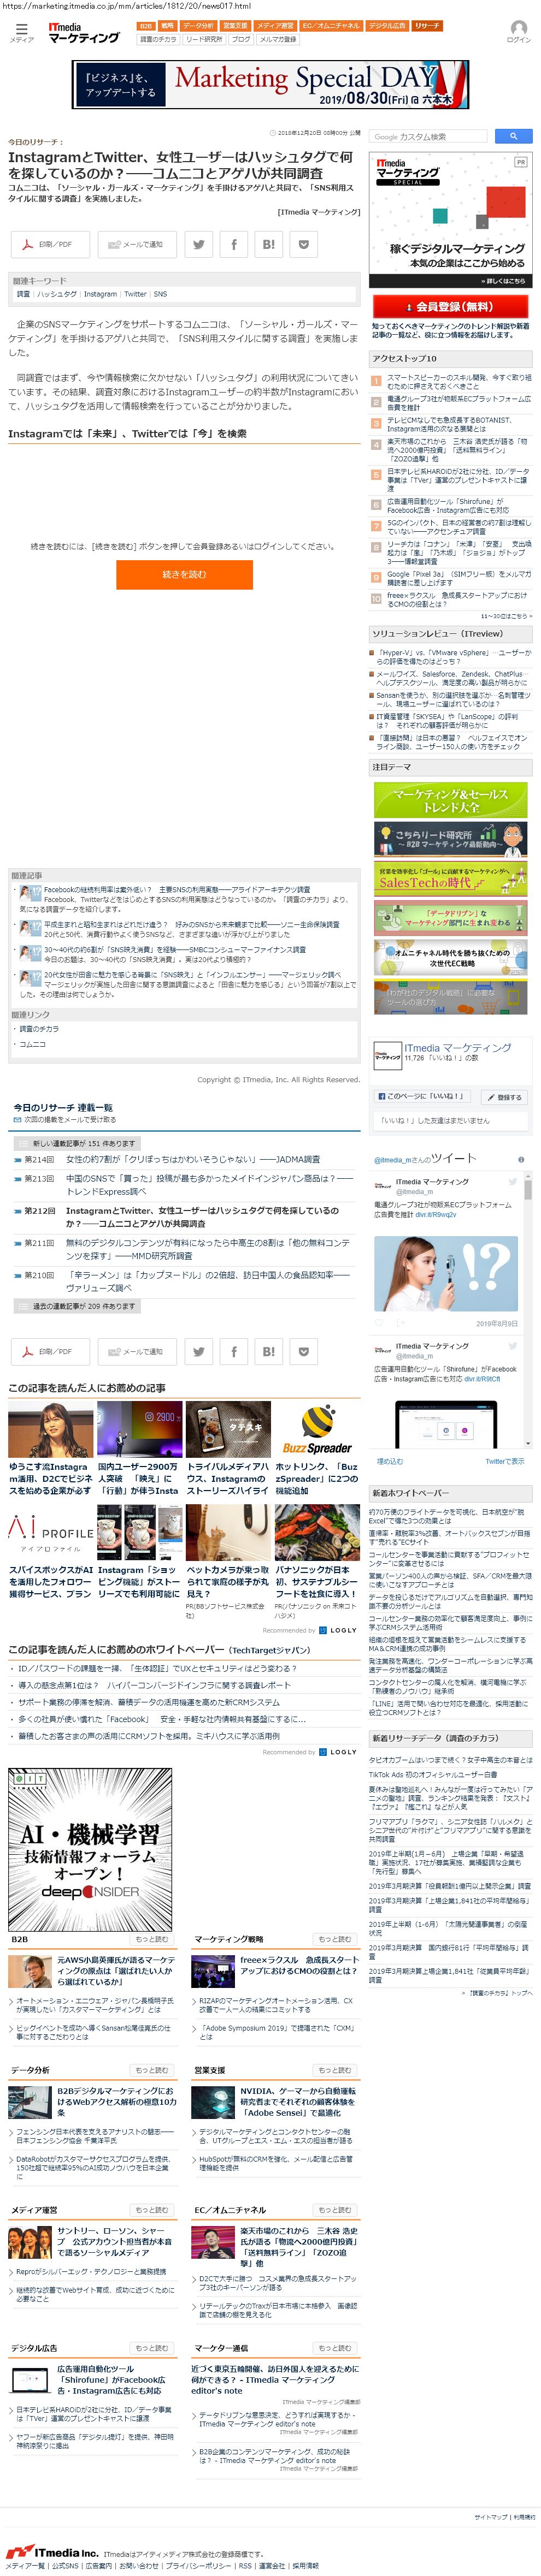Click the サイトマップ footer link
The image size is (541, 2576).
coord(491,2518)
